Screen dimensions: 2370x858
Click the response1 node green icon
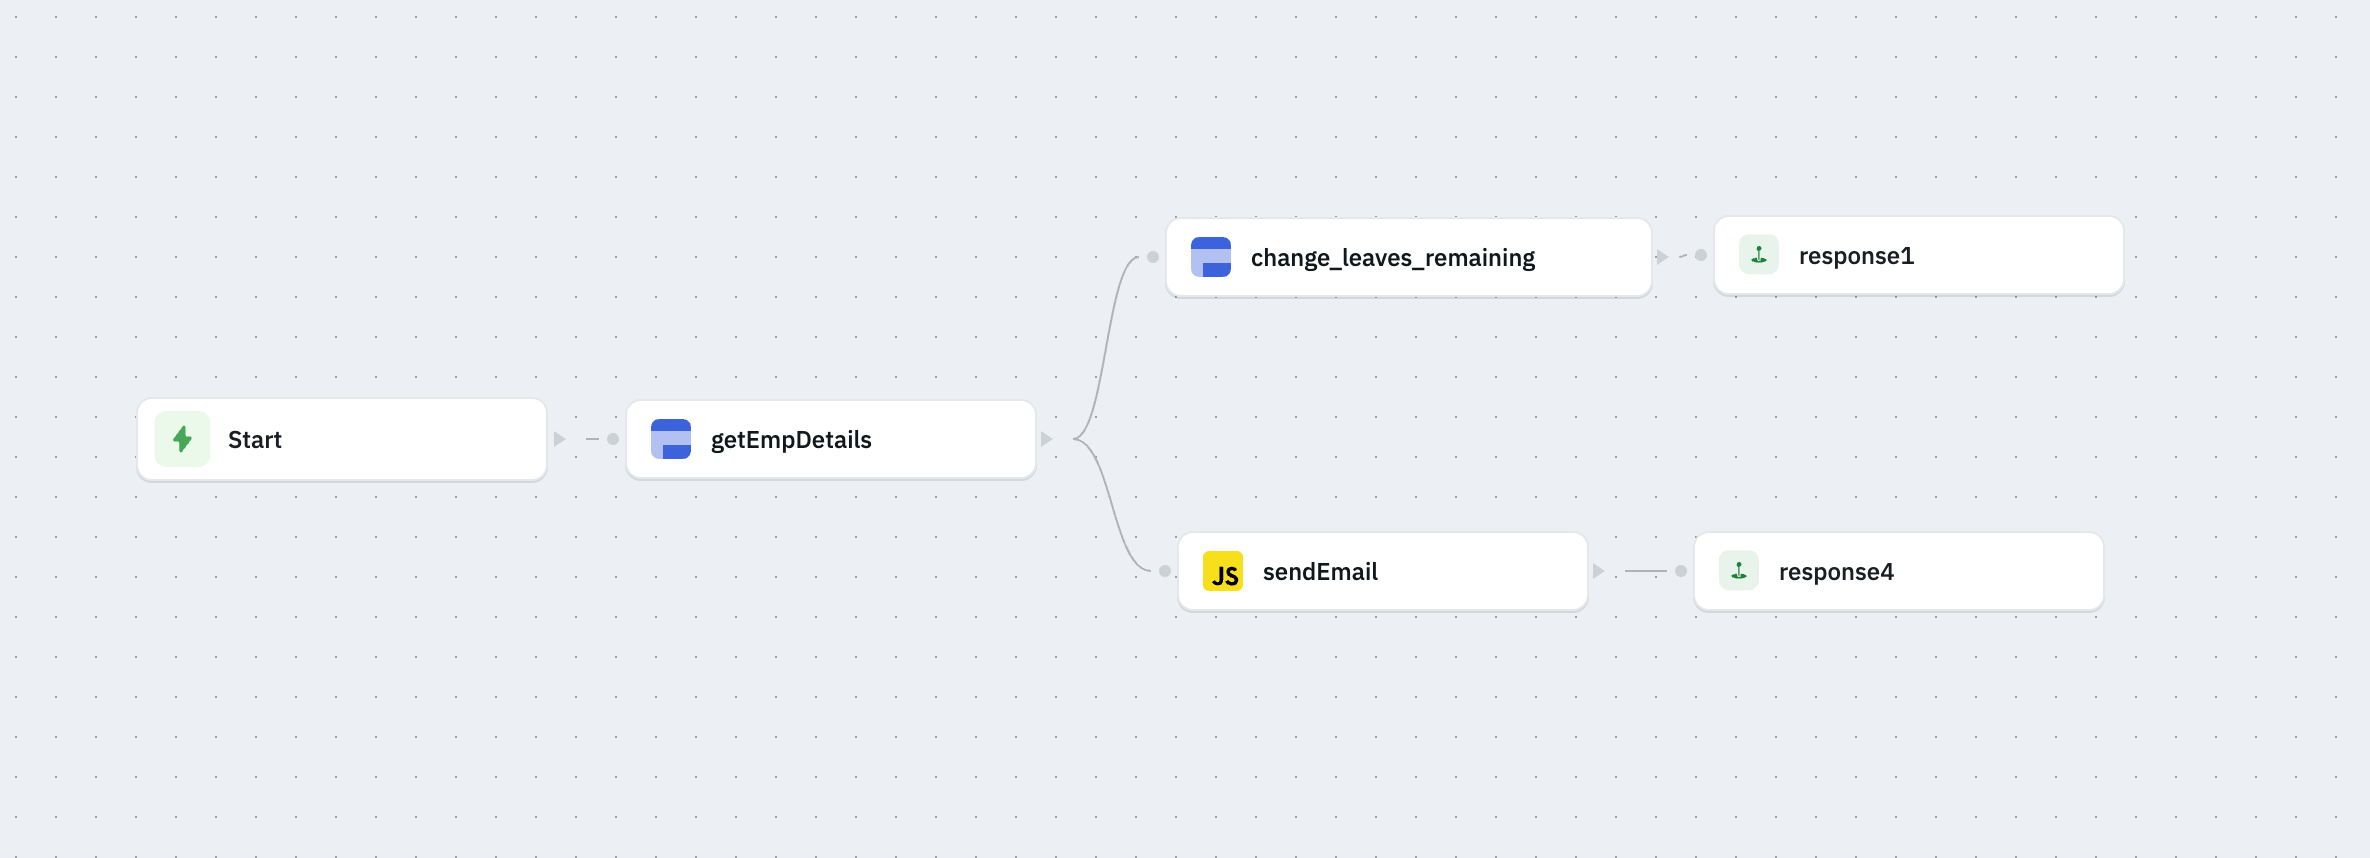tap(1758, 255)
